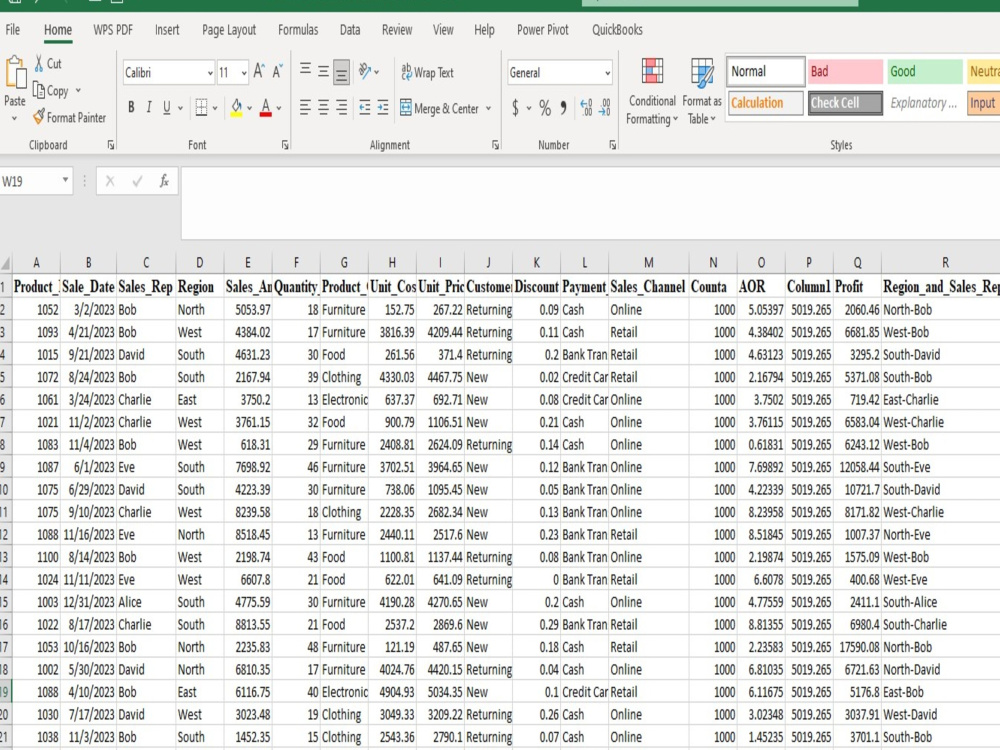Open the Alignment group dialog launcher
Viewport: 1000px width, 750px height.
[x=496, y=145]
